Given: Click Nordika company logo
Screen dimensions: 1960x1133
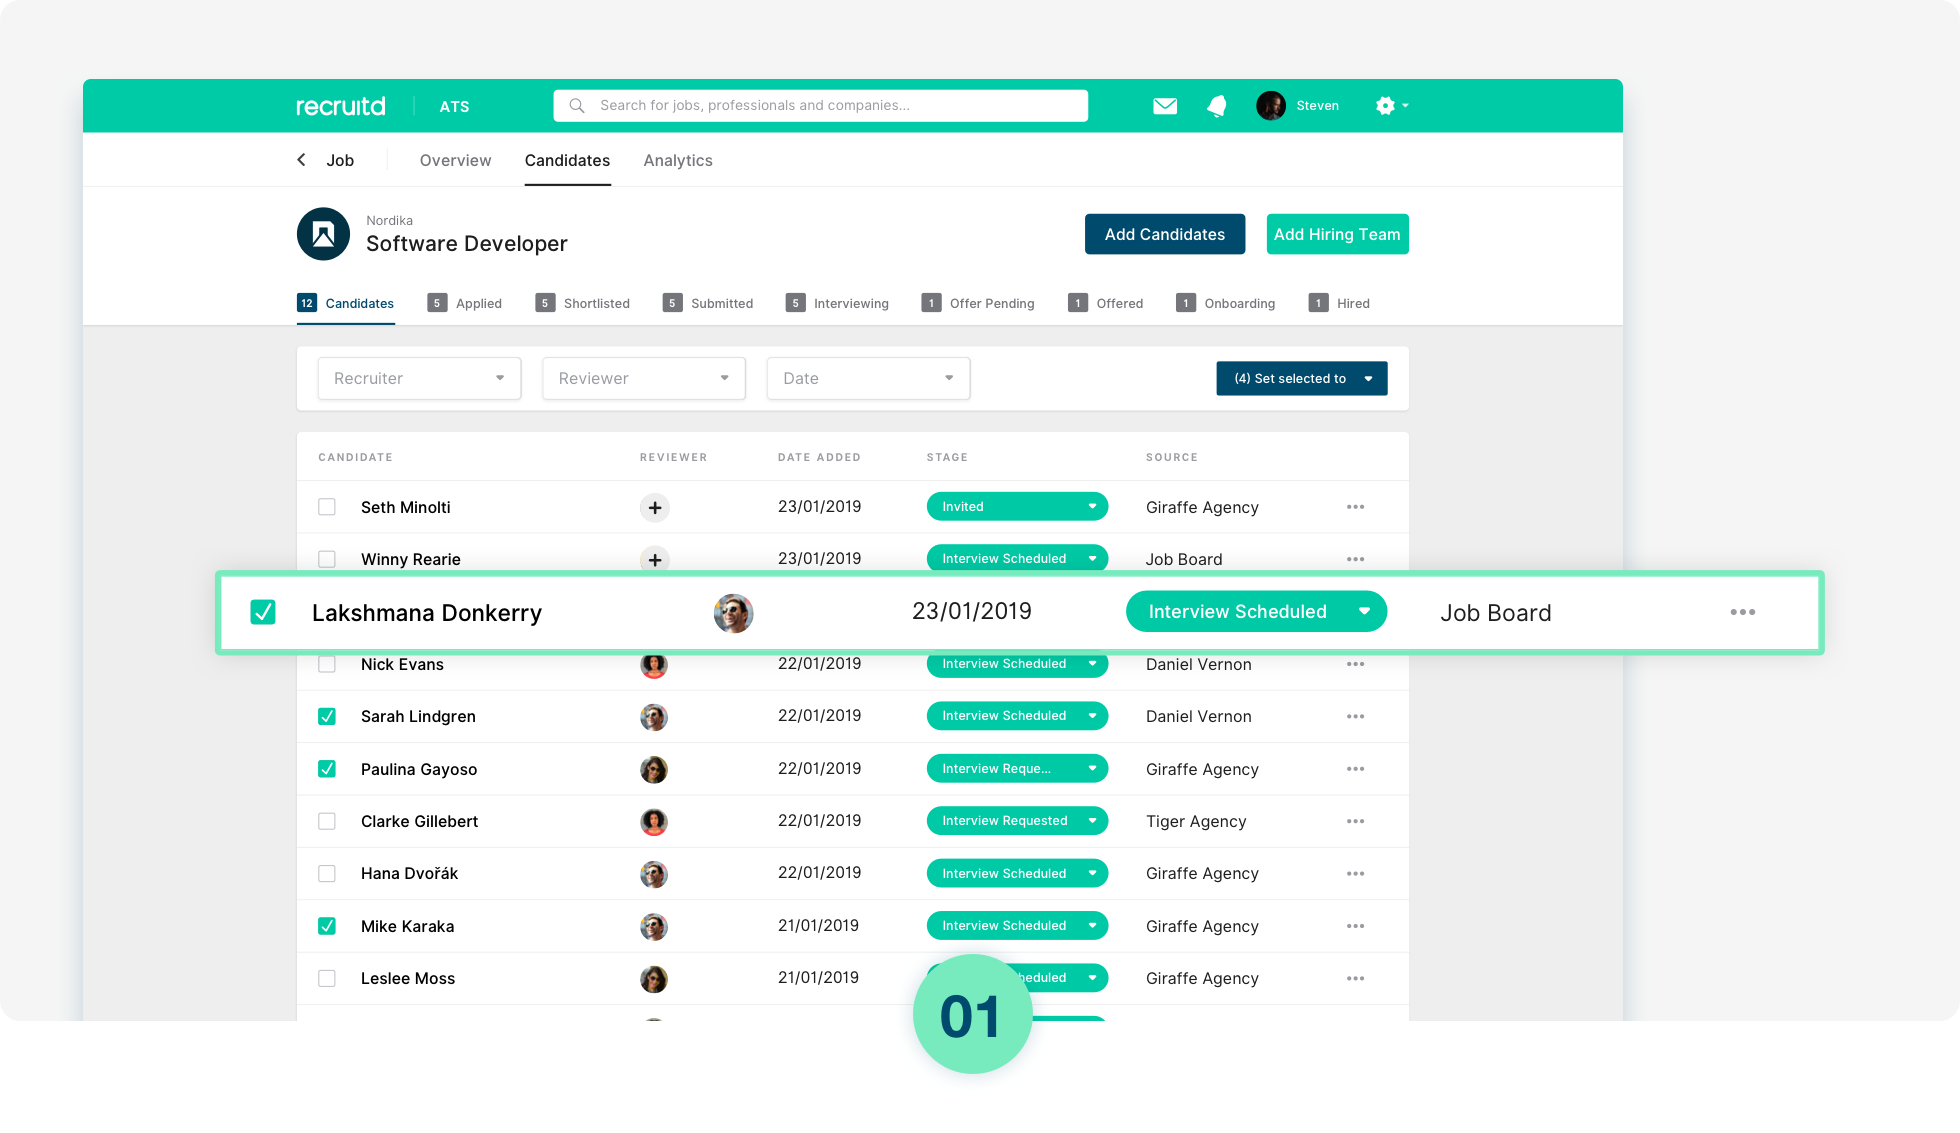Looking at the screenshot, I should (x=323, y=234).
